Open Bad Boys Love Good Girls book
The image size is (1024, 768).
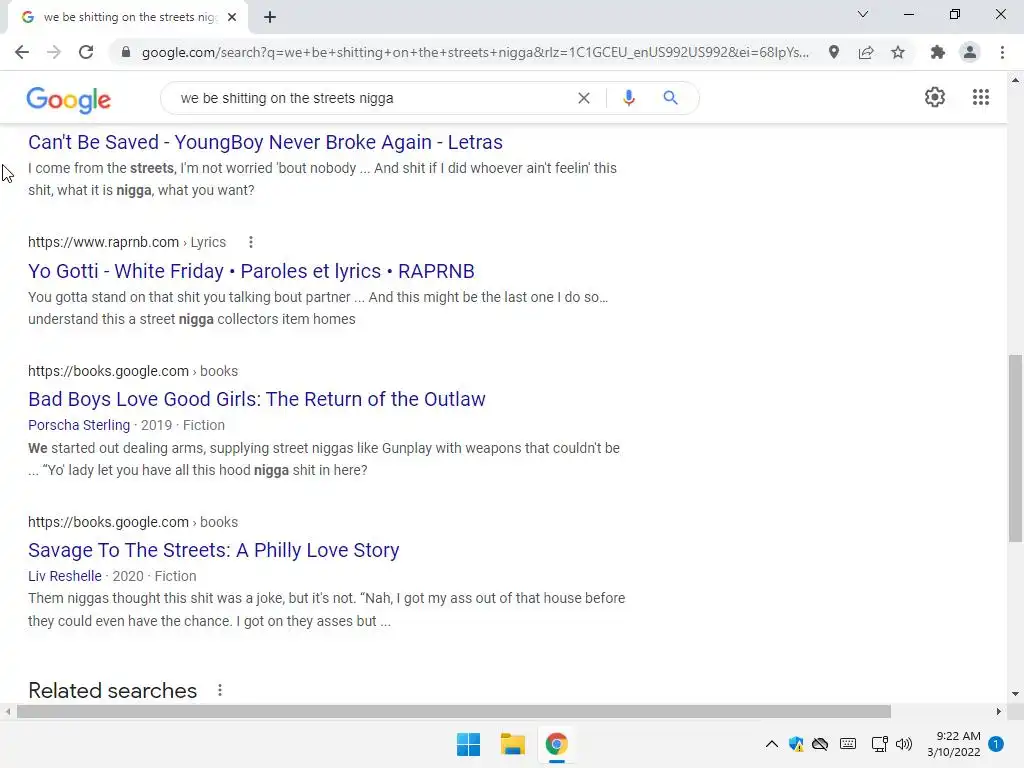click(x=257, y=399)
